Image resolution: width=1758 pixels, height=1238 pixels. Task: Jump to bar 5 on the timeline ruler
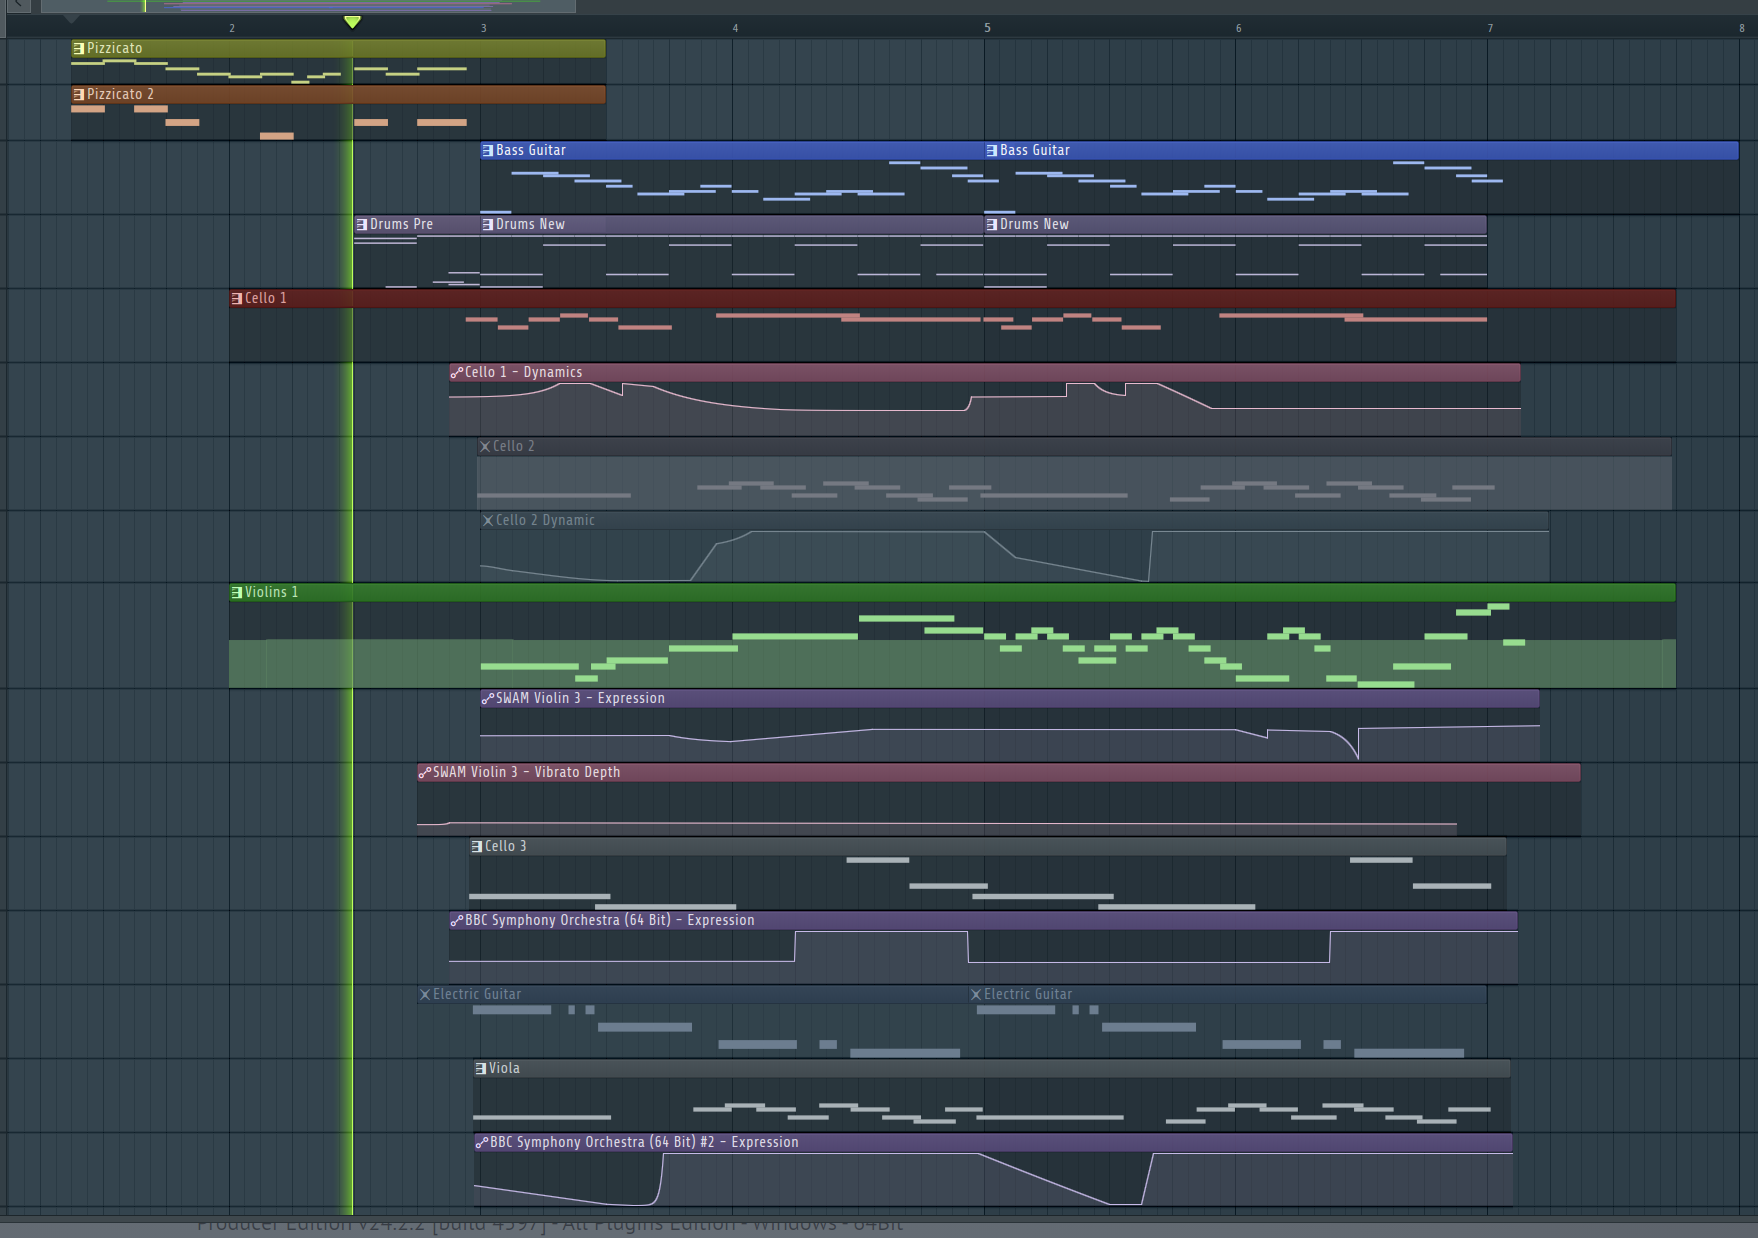click(987, 28)
